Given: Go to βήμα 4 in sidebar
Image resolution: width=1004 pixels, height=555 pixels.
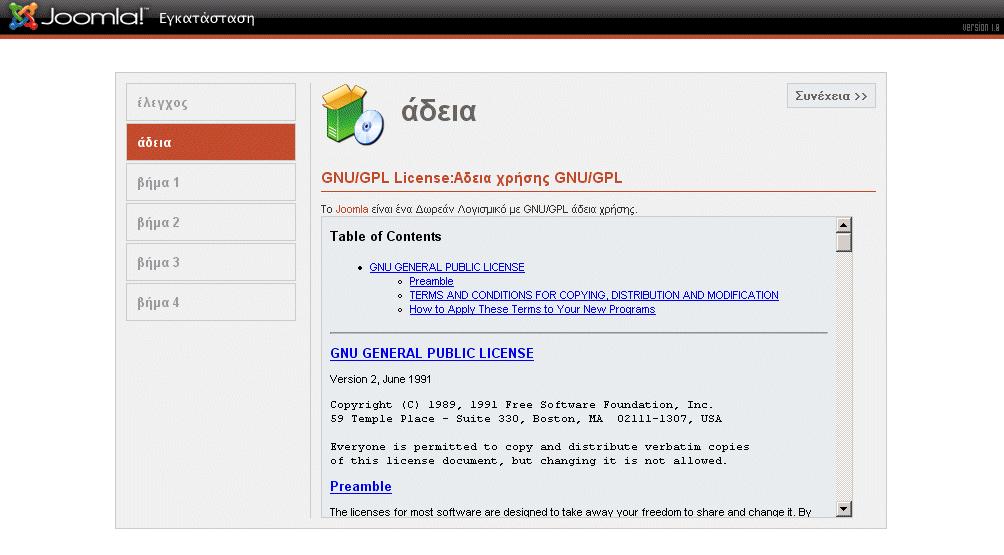Looking at the screenshot, I should click(211, 302).
